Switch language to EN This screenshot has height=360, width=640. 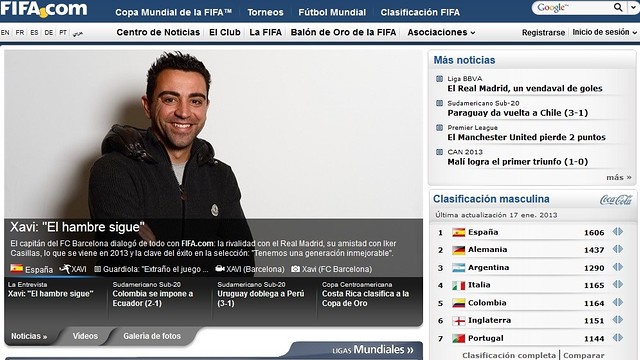coord(5,32)
